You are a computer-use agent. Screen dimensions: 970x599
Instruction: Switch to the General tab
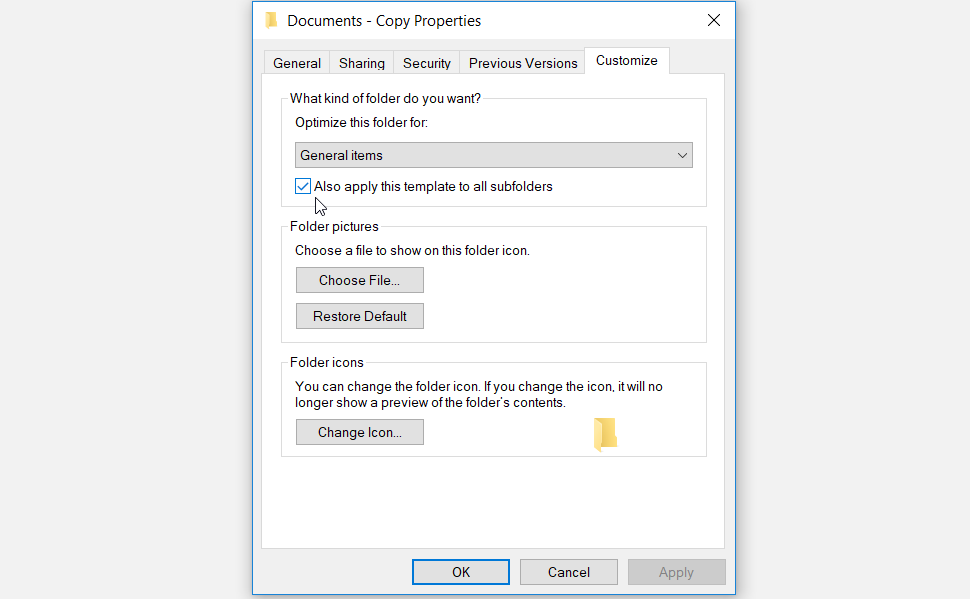click(297, 63)
